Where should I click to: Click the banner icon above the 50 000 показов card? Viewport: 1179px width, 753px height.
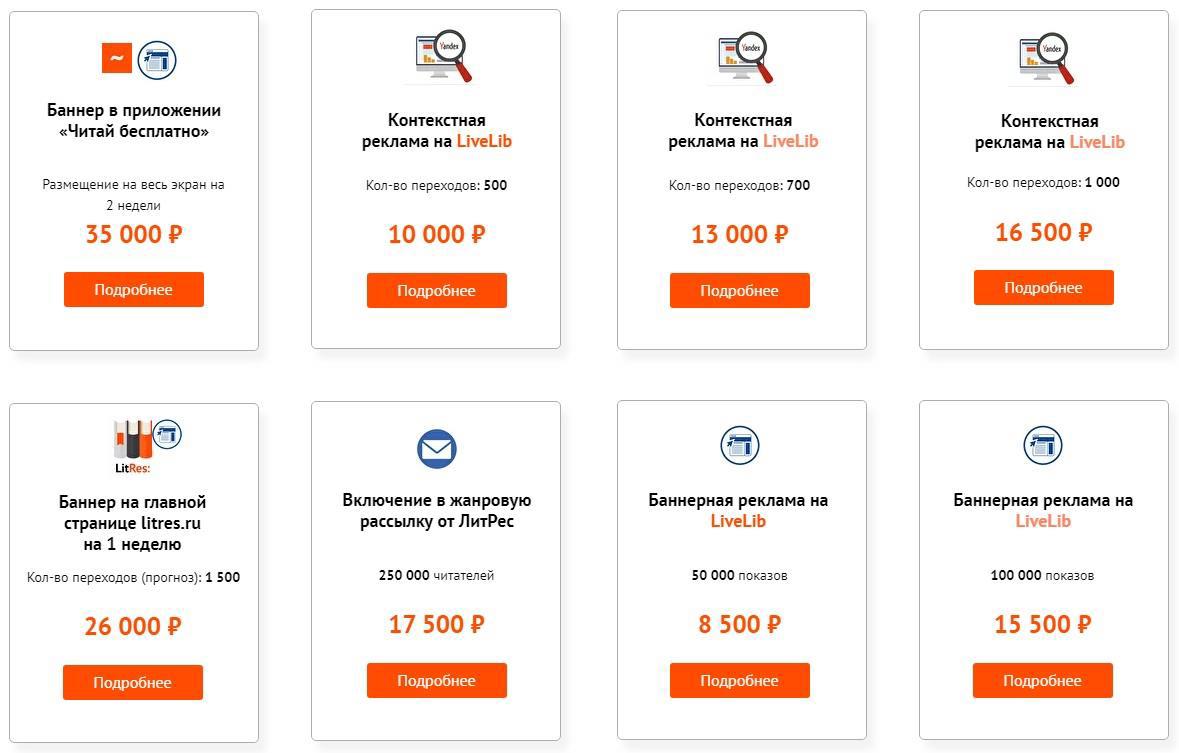pos(740,445)
